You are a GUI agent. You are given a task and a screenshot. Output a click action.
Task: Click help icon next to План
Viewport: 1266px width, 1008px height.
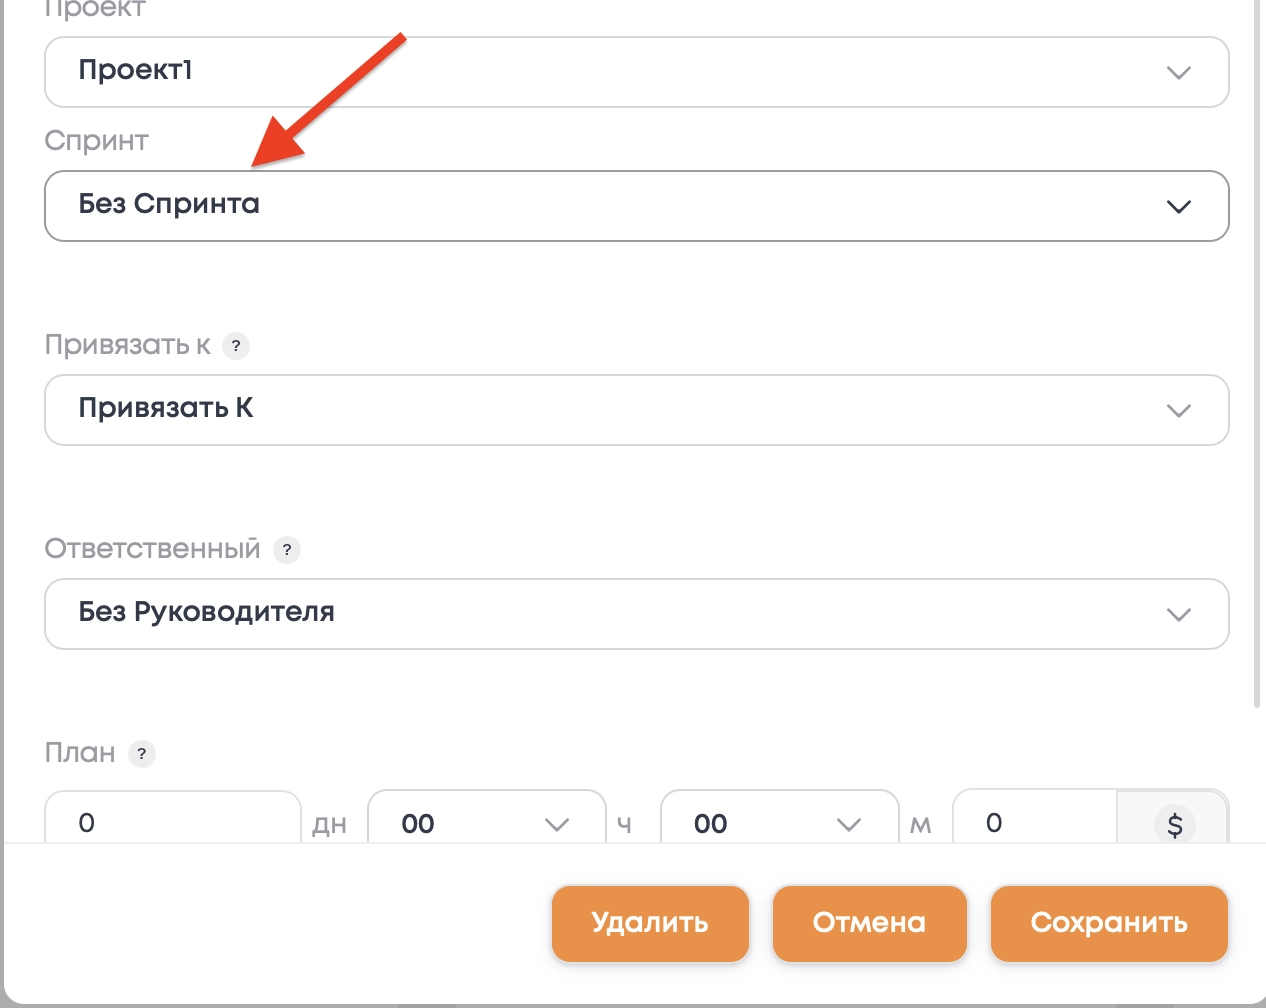tap(142, 754)
